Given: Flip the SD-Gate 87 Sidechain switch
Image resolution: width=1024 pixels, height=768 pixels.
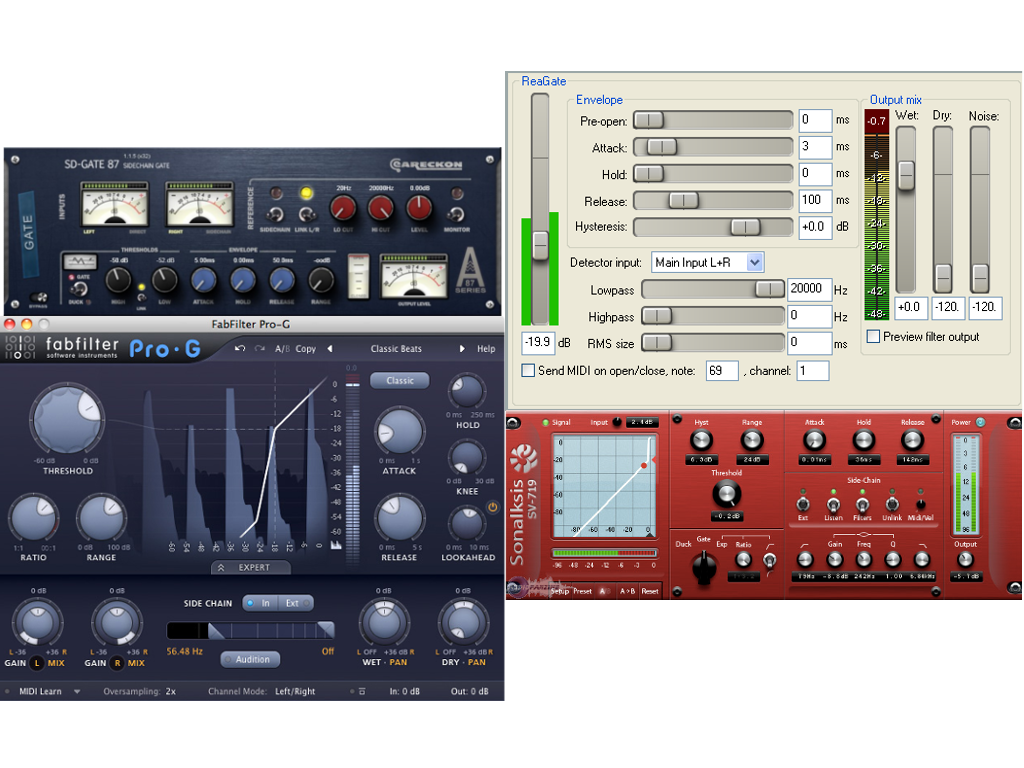Looking at the screenshot, I should (x=275, y=214).
